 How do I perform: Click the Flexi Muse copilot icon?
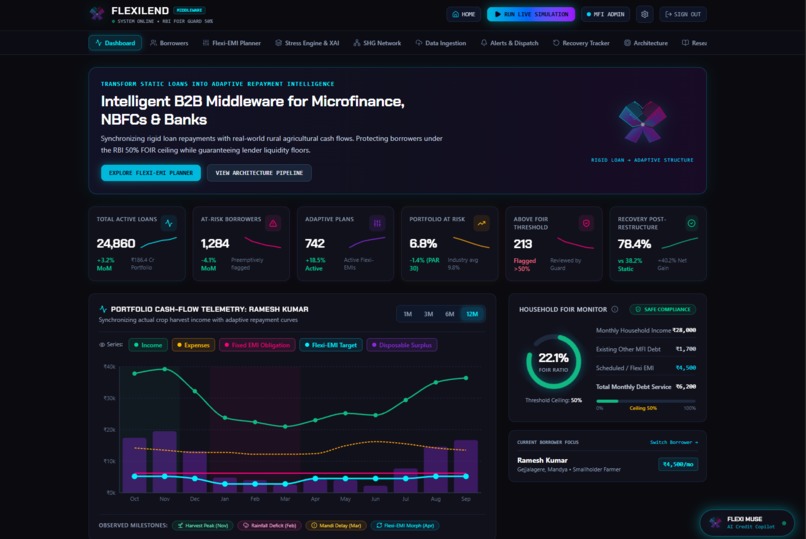point(715,523)
